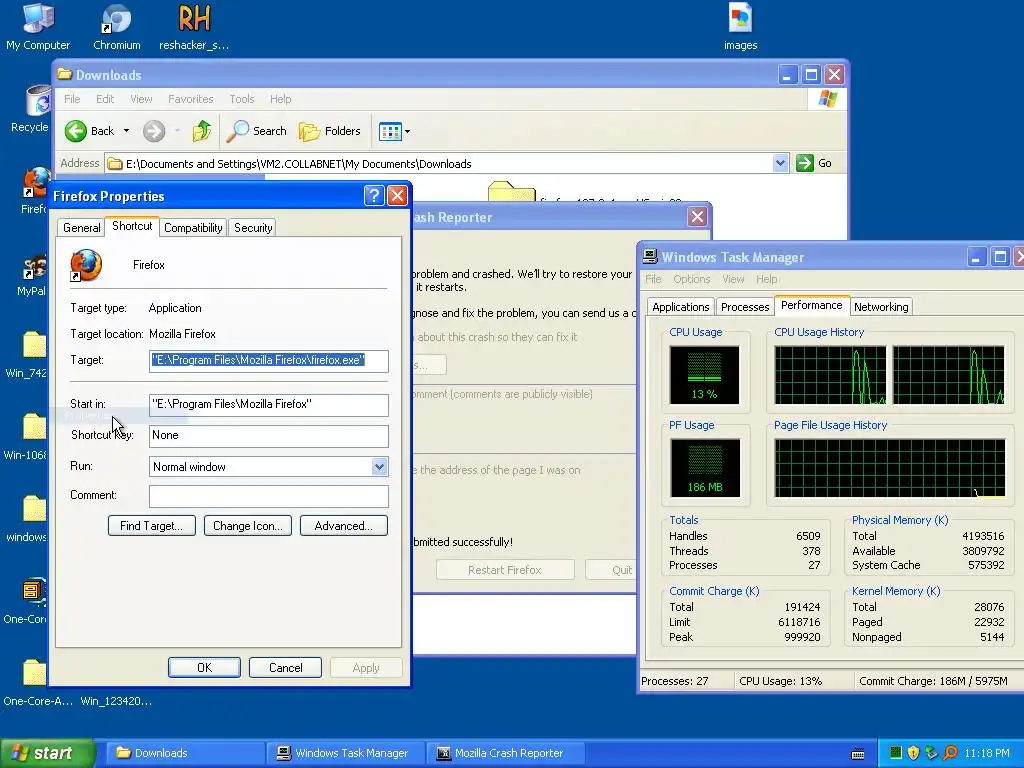The width and height of the screenshot is (1024, 768).
Task: Expand the Address bar dropdown
Action: coord(780,163)
